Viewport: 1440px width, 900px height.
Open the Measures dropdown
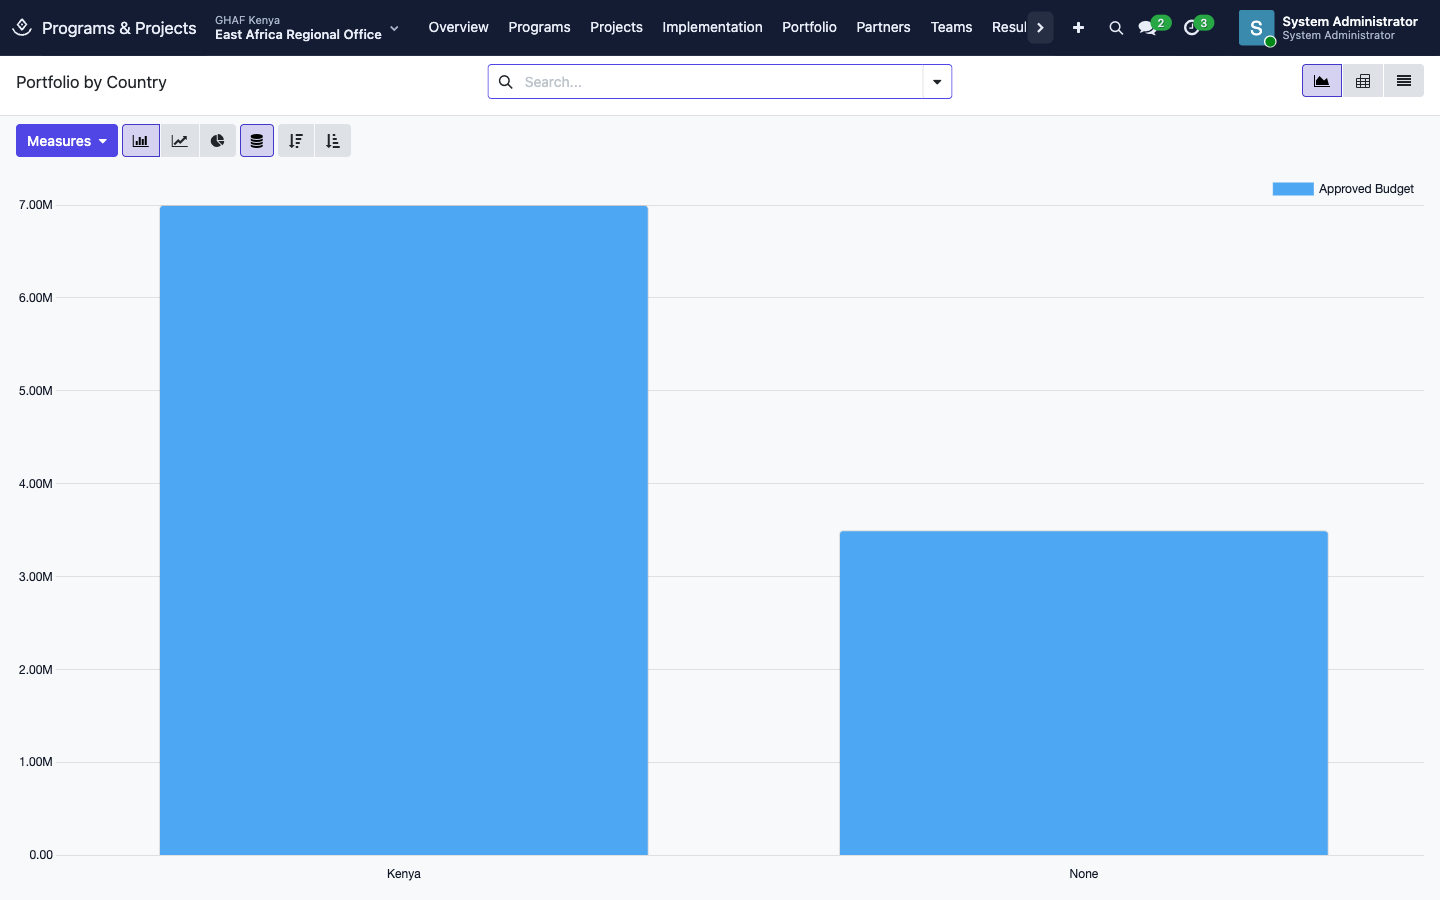[67, 141]
